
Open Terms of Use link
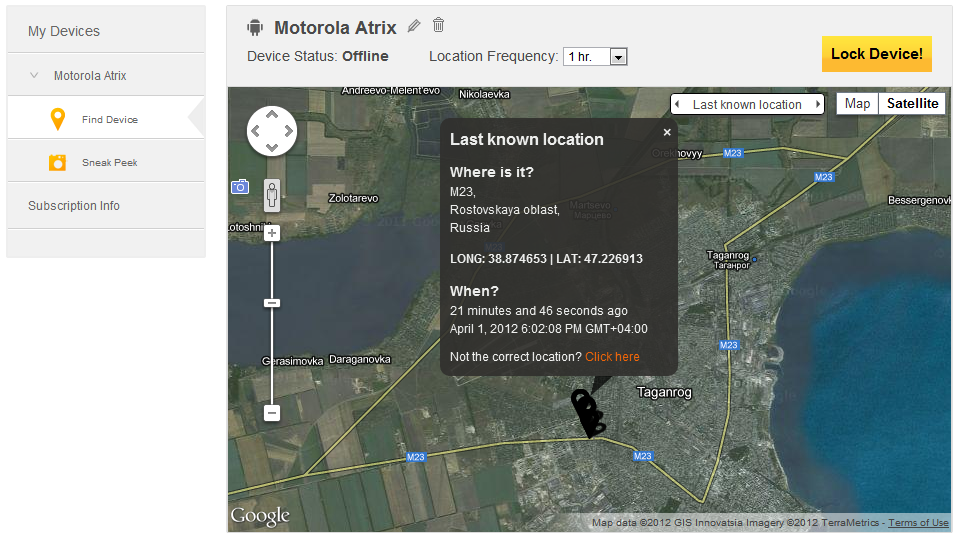(x=918, y=522)
